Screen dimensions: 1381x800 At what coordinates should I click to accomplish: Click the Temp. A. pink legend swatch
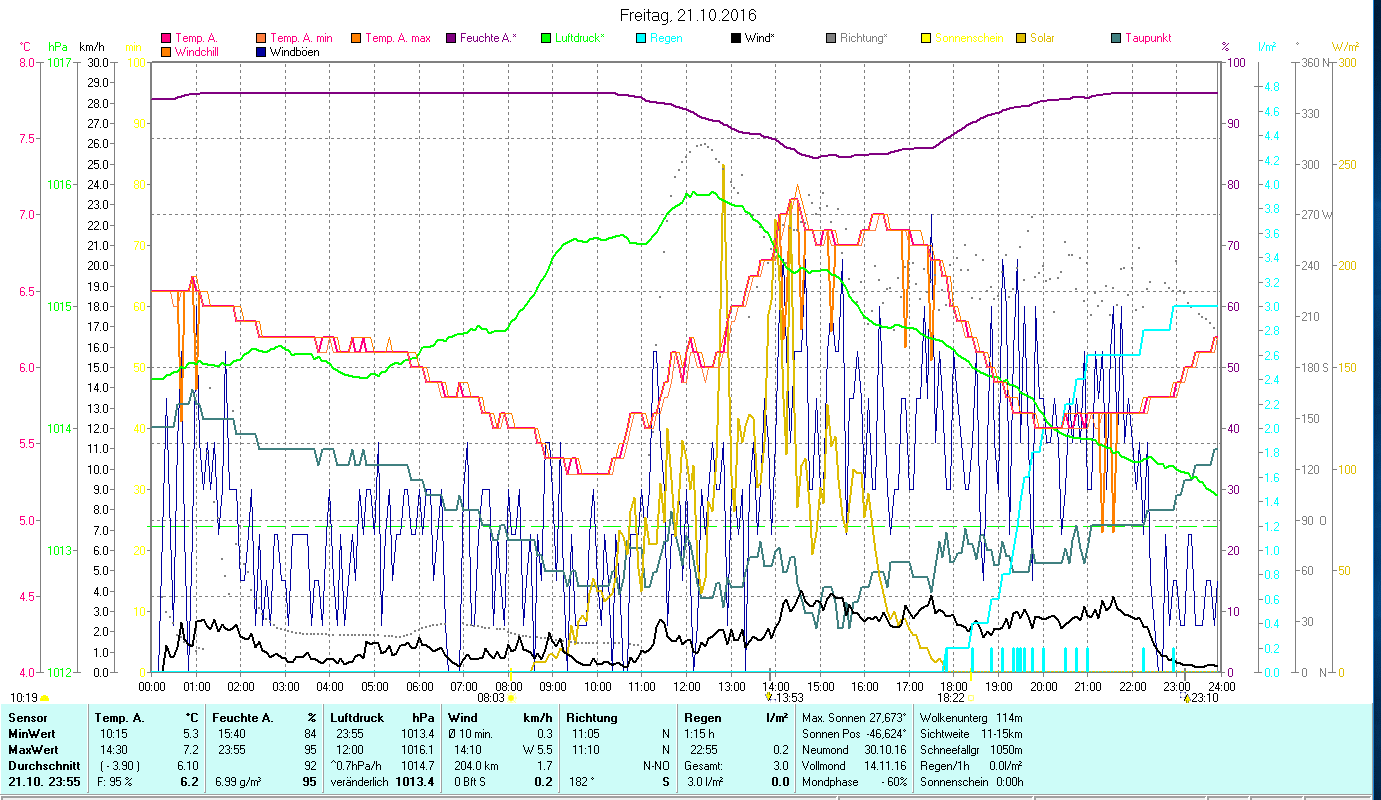point(166,39)
